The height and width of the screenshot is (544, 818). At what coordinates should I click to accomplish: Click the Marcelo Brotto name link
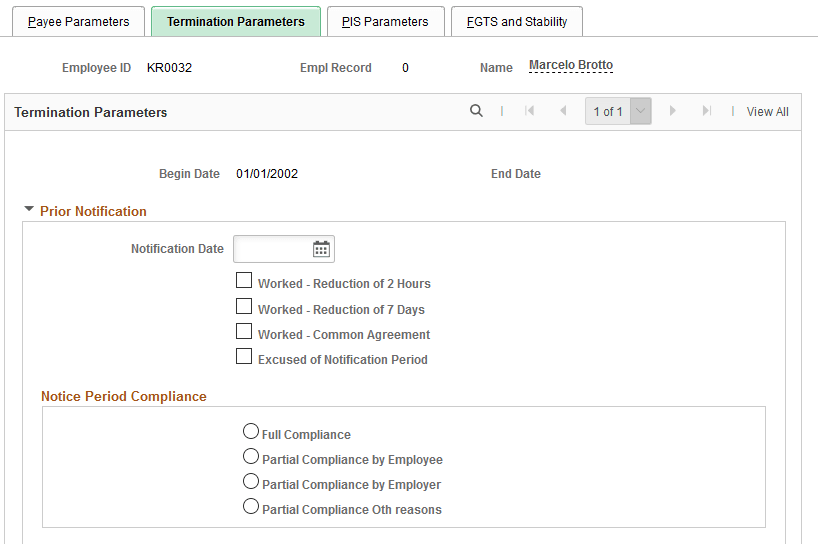coord(571,65)
